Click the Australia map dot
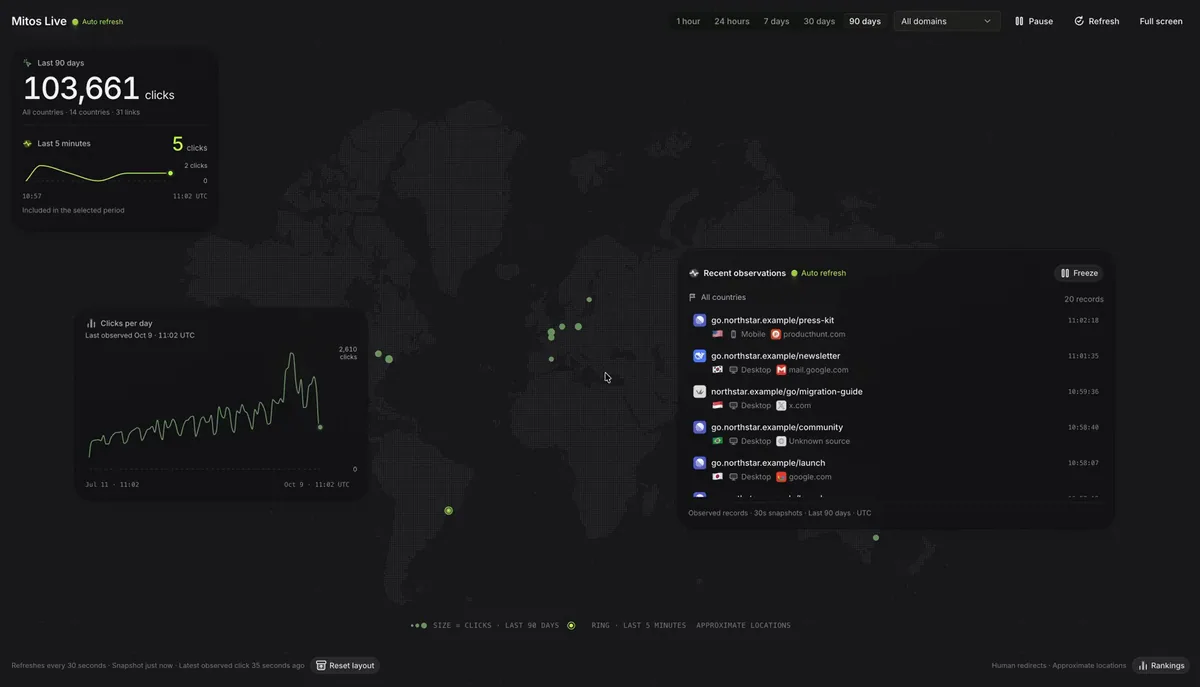Viewport: 1200px width, 687px height. [876, 538]
